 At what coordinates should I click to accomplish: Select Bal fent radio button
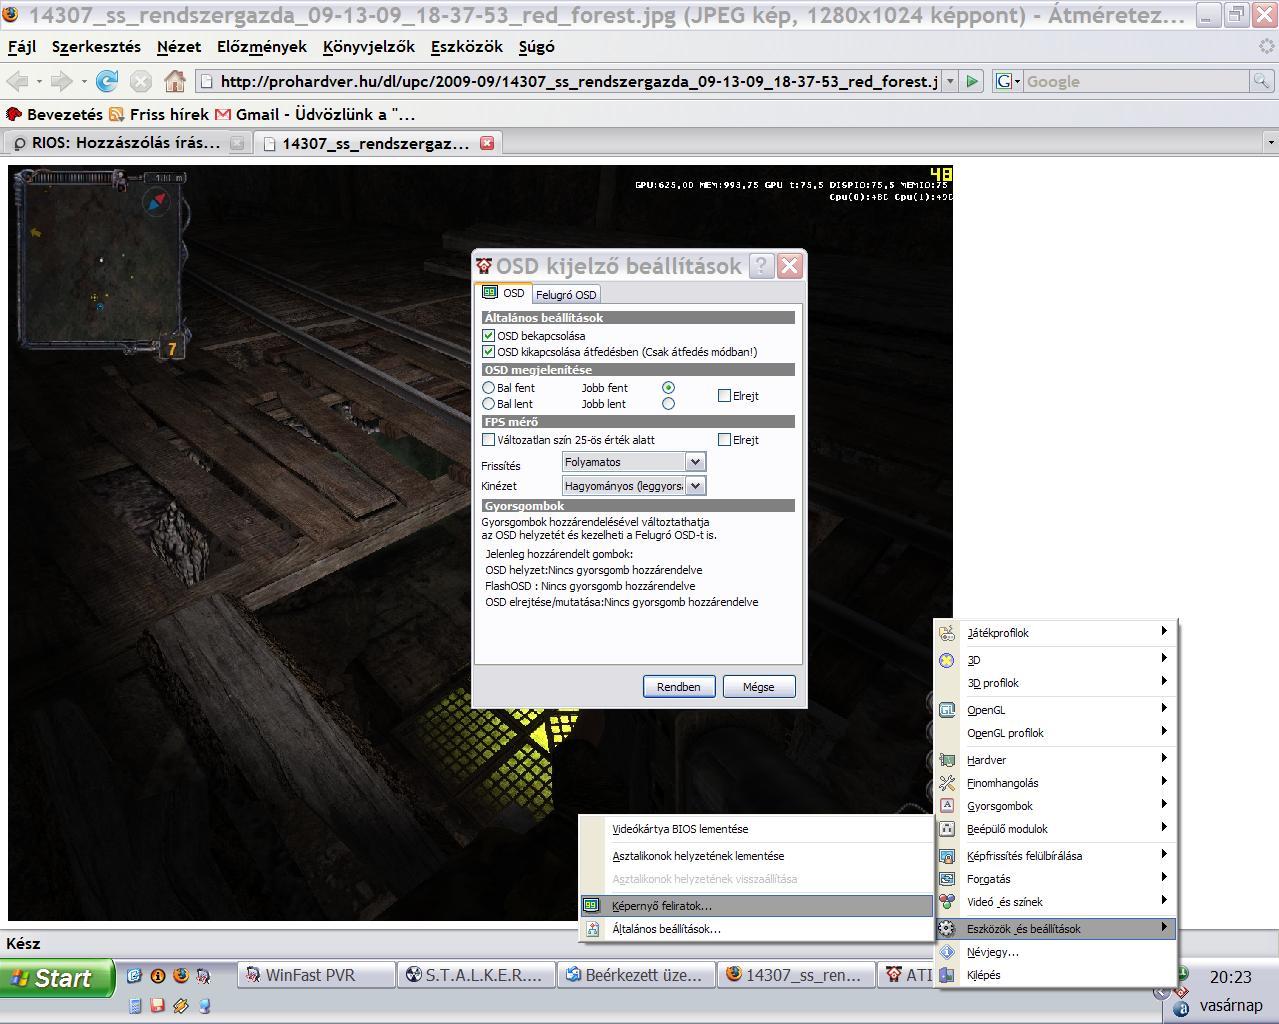(489, 388)
